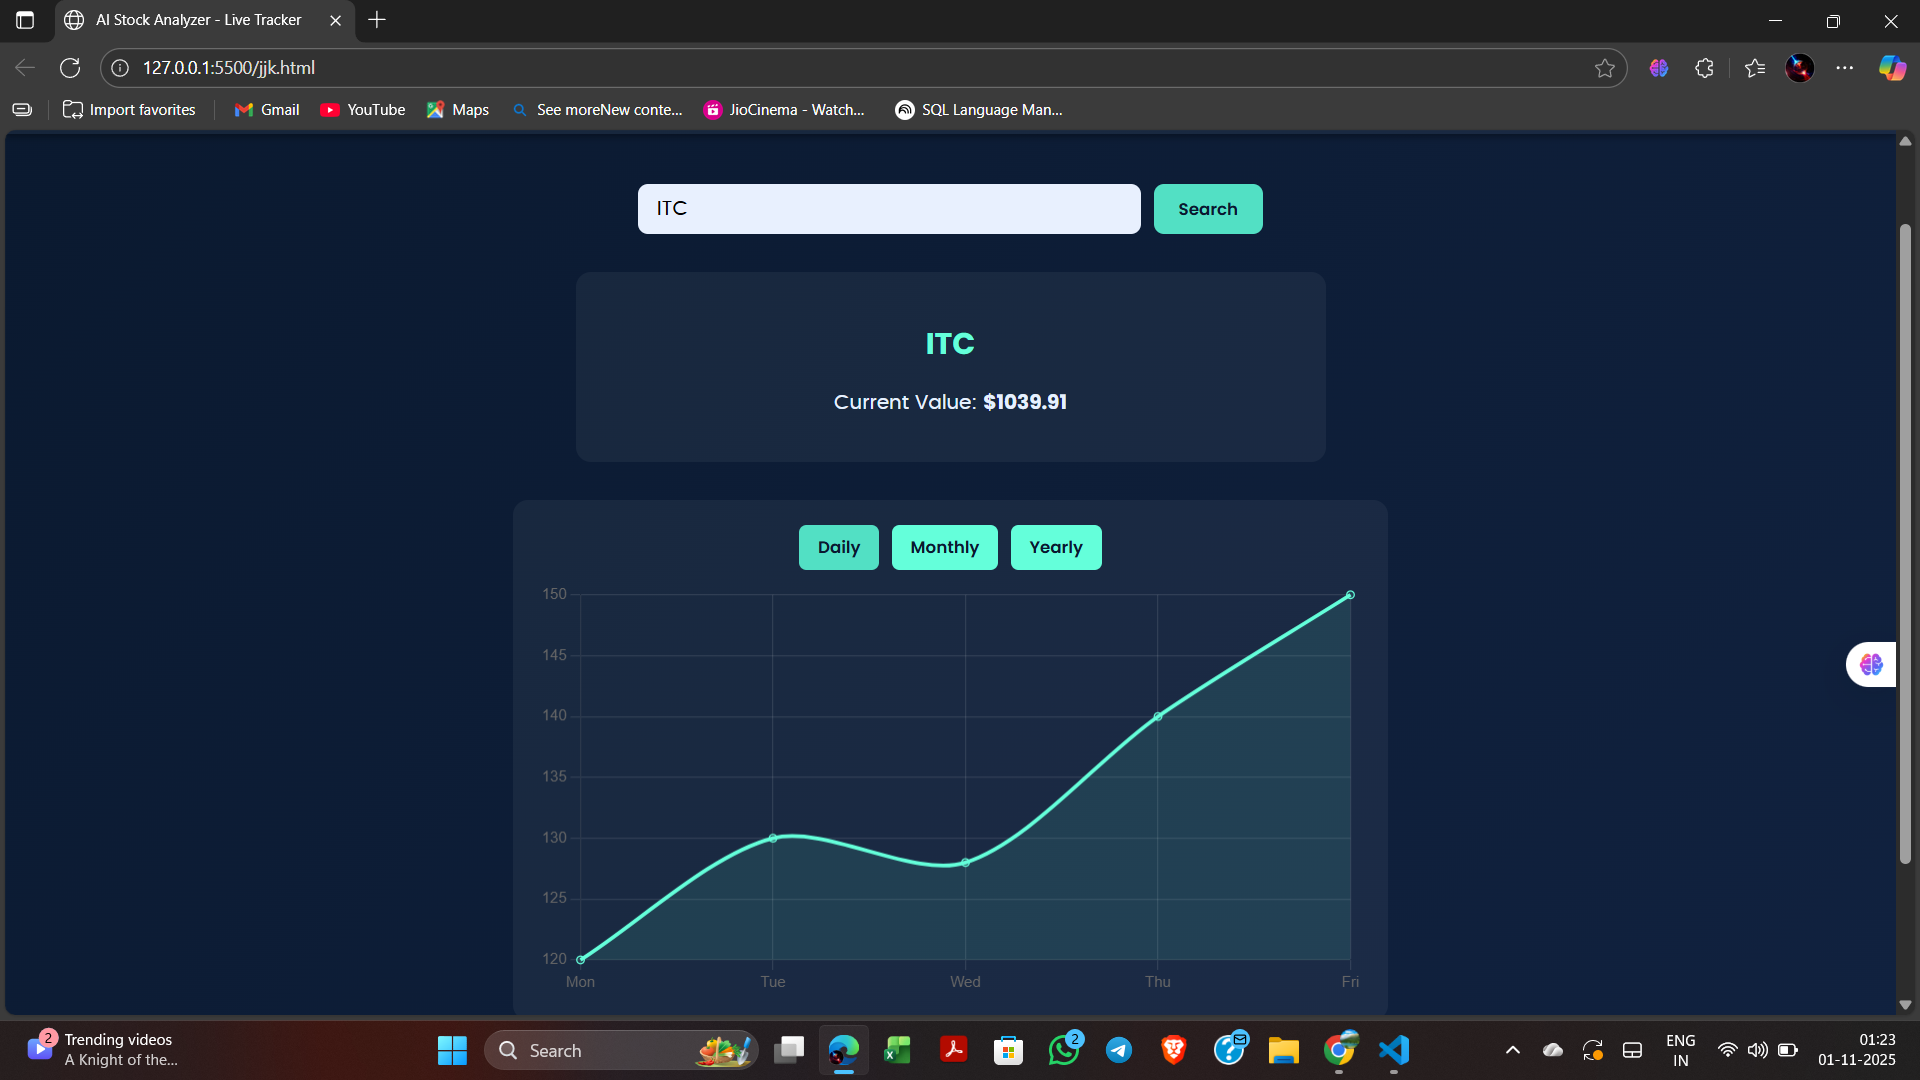1920x1080 pixels.
Task: Expand hidden system tray icons chevron
Action: (x=1513, y=1050)
